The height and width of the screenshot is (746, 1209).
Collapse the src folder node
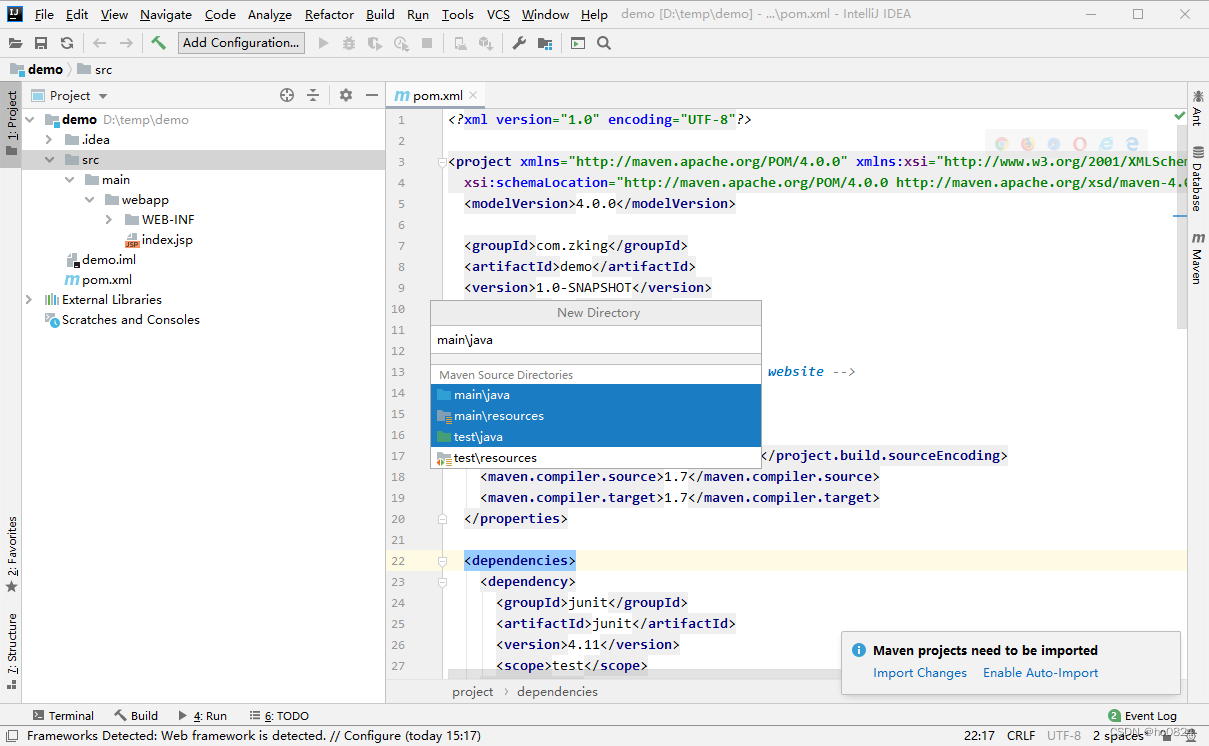click(x=49, y=160)
